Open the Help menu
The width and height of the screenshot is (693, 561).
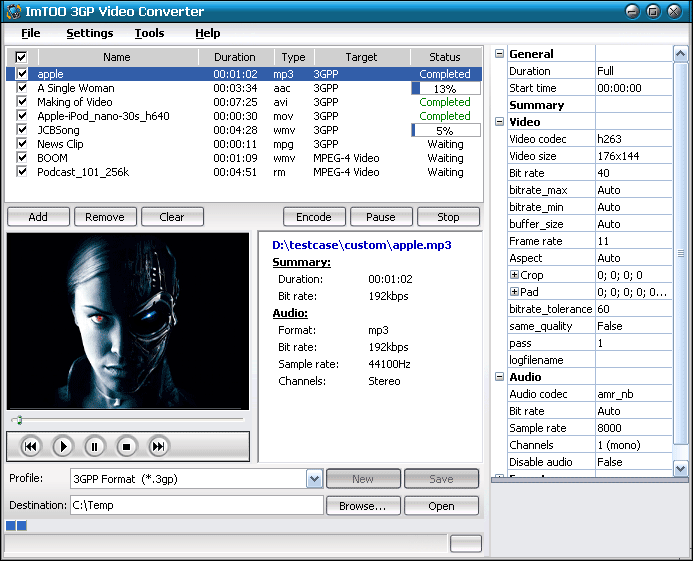(208, 33)
